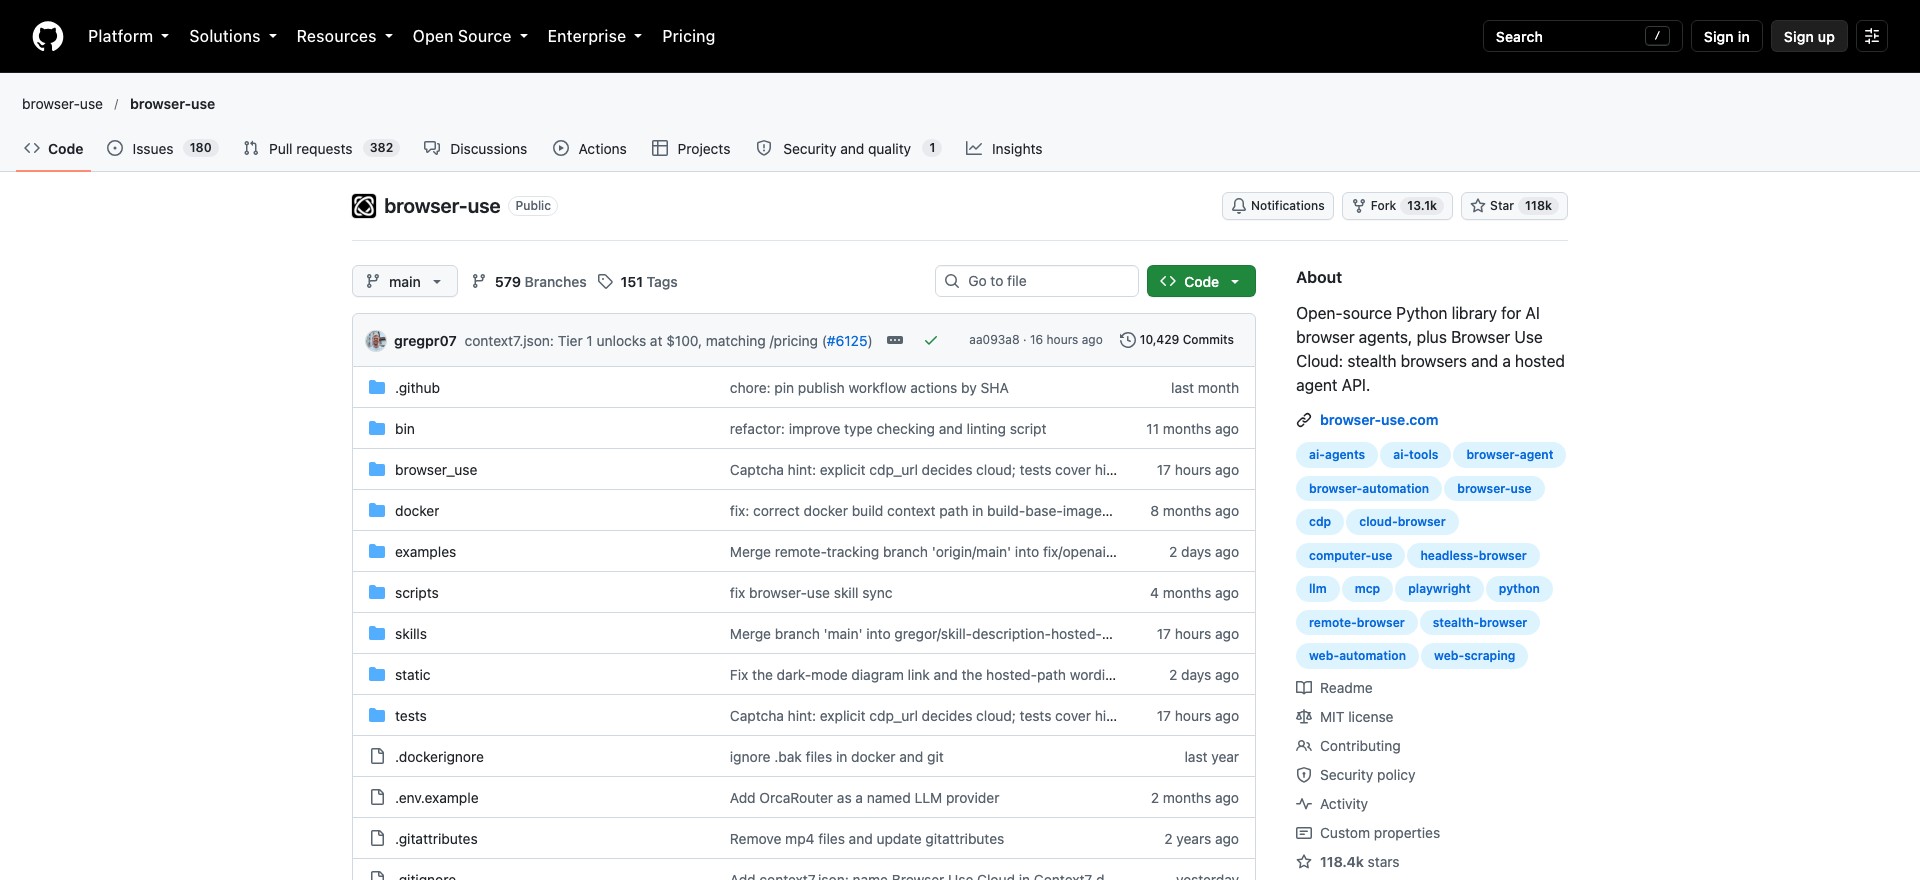Open the GitHub home logo
The height and width of the screenshot is (880, 1920).
48,36
